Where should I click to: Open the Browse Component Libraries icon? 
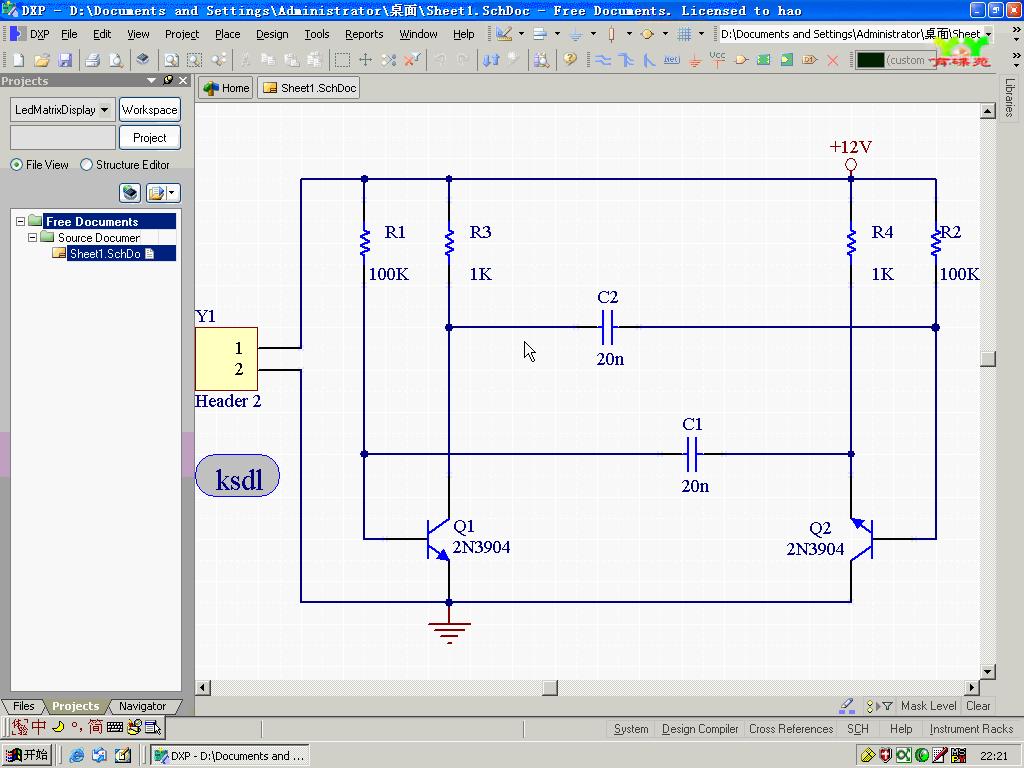coord(541,60)
